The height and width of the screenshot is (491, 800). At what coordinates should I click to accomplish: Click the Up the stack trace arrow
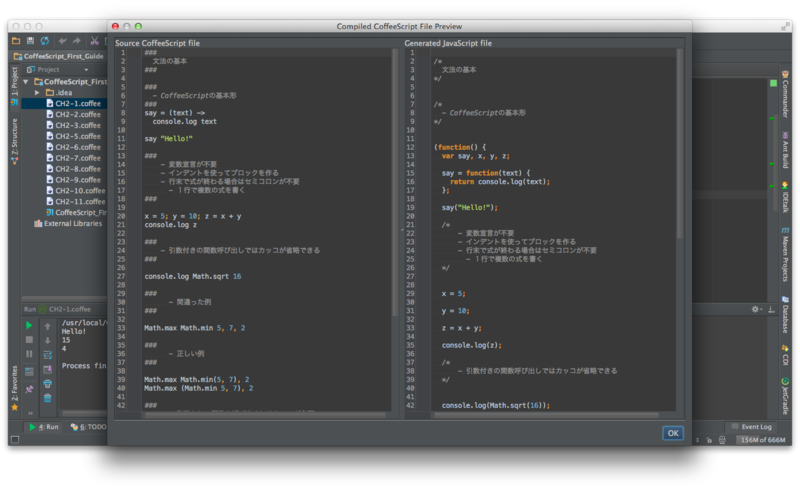[47, 326]
